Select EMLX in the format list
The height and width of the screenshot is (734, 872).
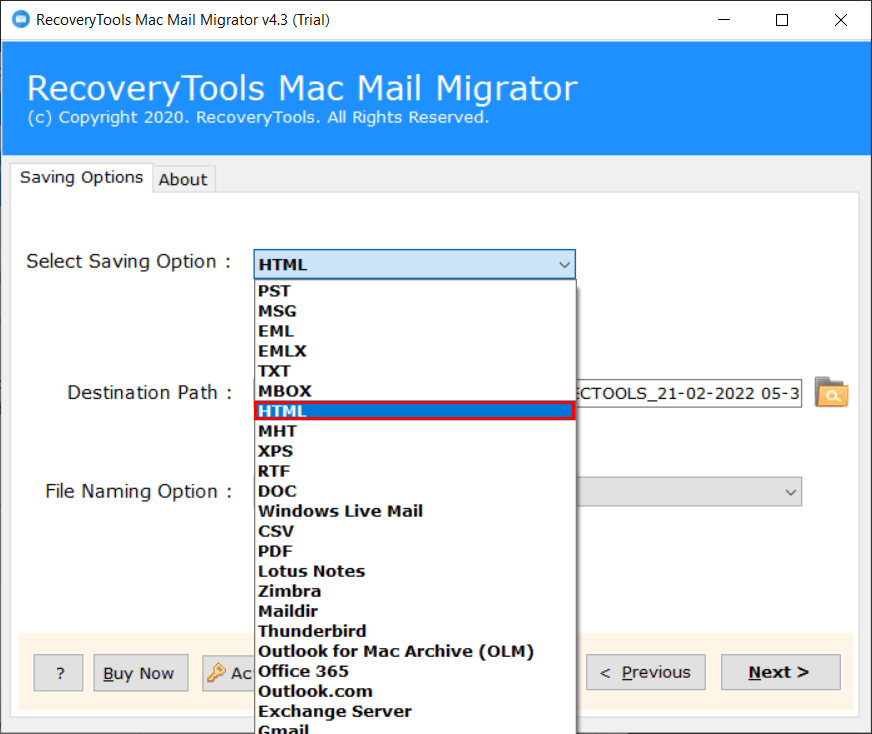[415, 351]
